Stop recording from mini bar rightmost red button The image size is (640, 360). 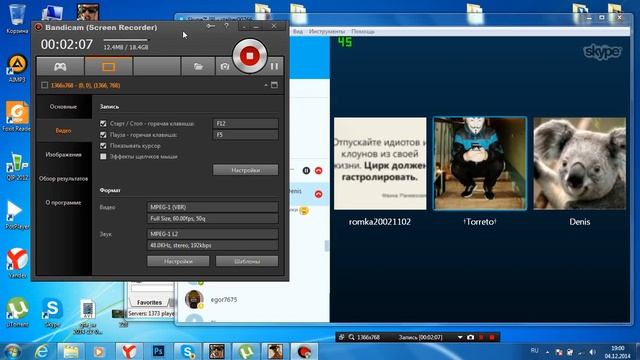[492, 338]
